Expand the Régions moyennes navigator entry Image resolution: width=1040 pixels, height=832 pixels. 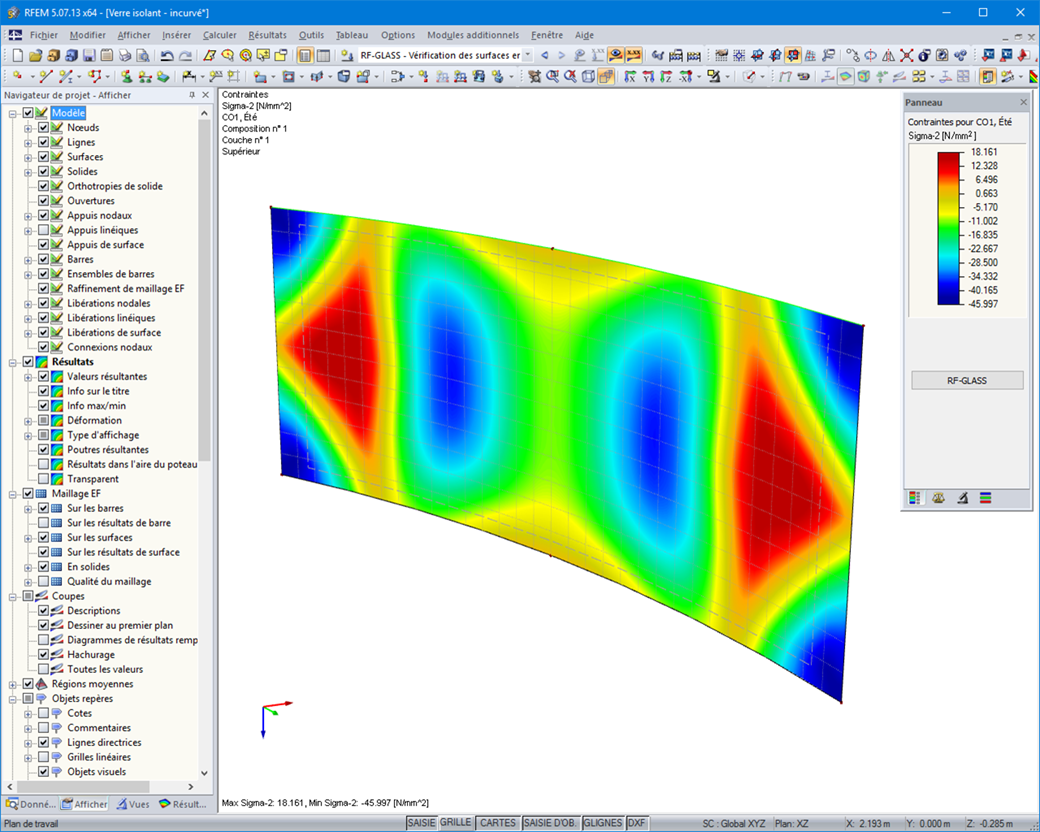click(x=13, y=683)
